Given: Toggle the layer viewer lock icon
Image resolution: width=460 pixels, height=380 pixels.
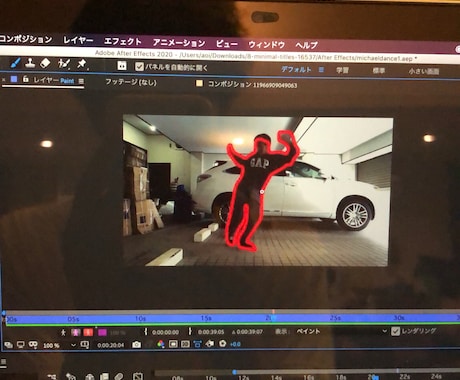Looking at the screenshot, I should click(25, 79).
